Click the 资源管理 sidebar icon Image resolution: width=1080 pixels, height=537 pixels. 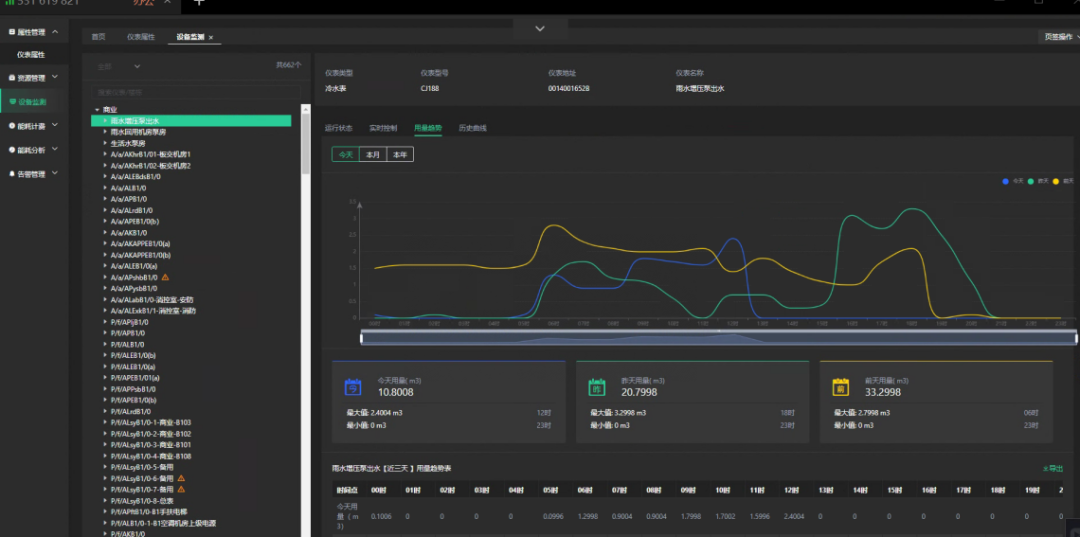12,78
